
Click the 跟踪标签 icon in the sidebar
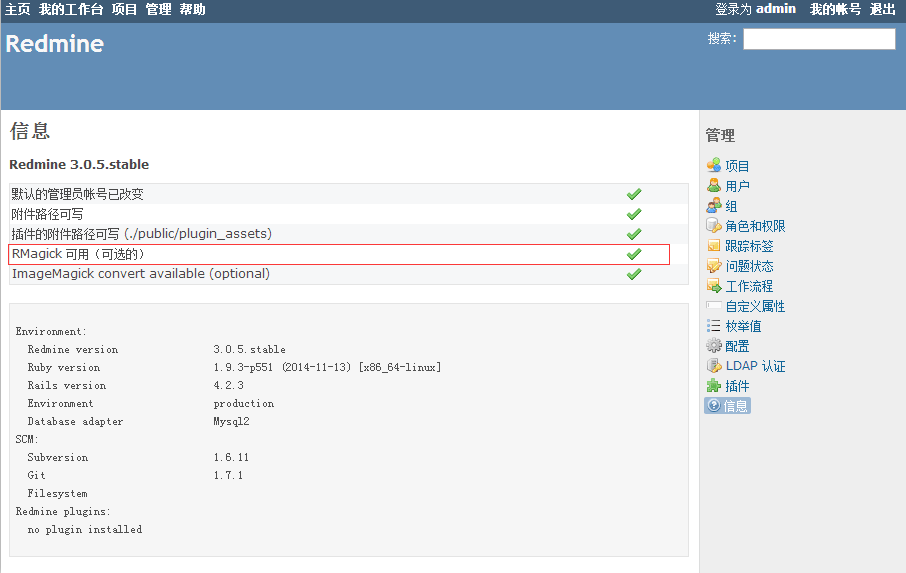tap(714, 245)
